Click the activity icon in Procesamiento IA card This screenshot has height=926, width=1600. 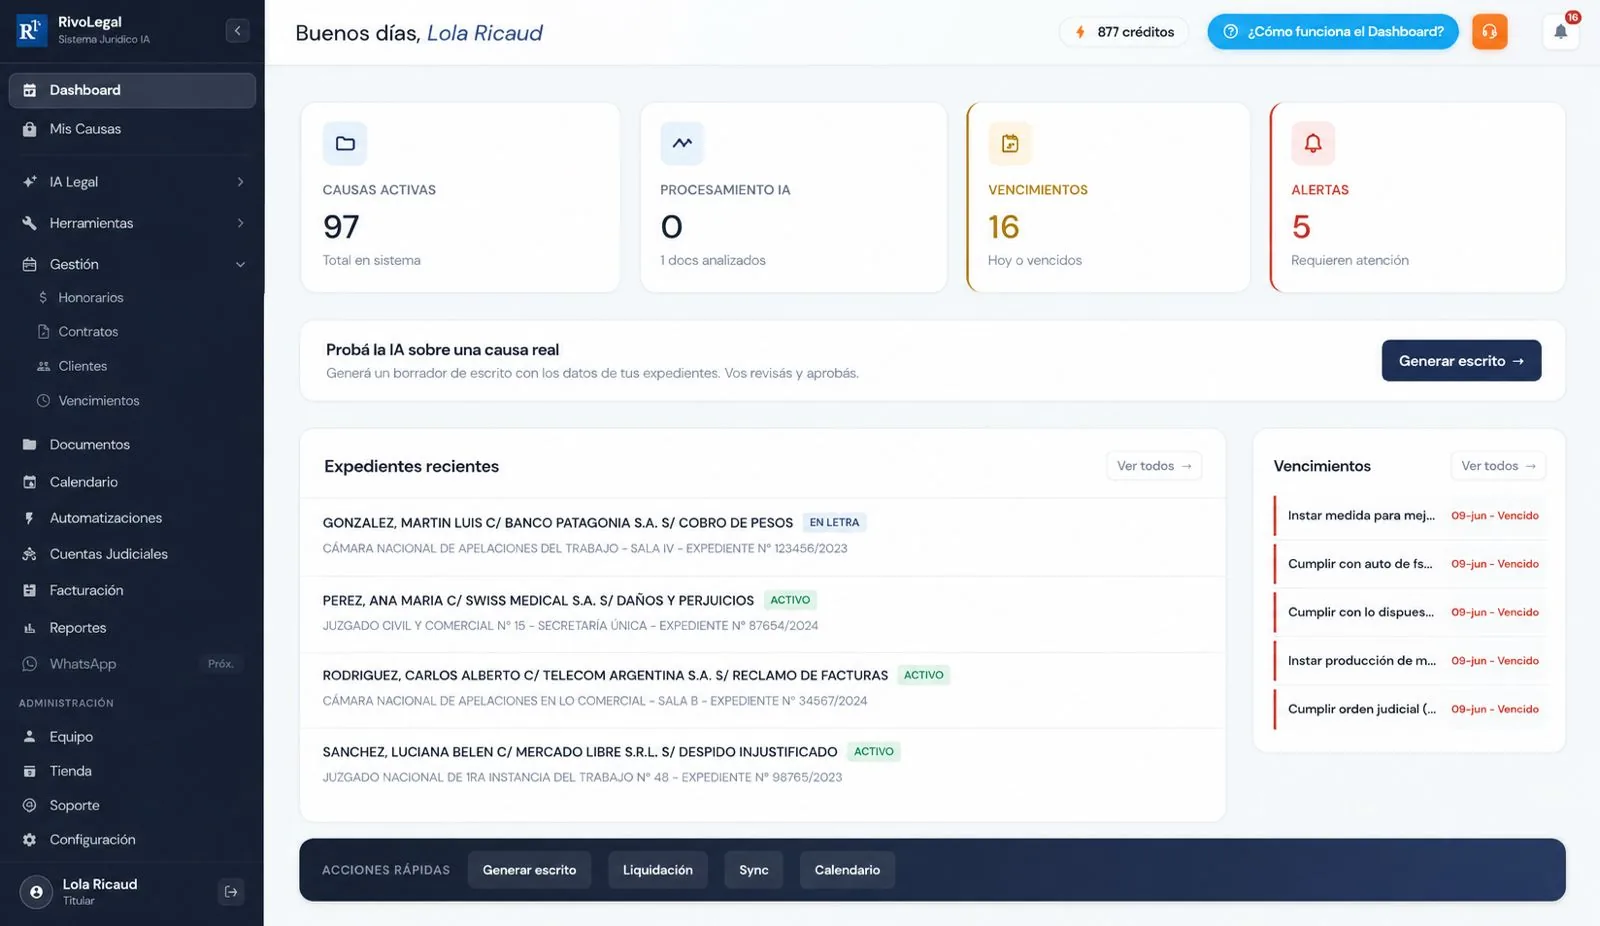click(682, 144)
